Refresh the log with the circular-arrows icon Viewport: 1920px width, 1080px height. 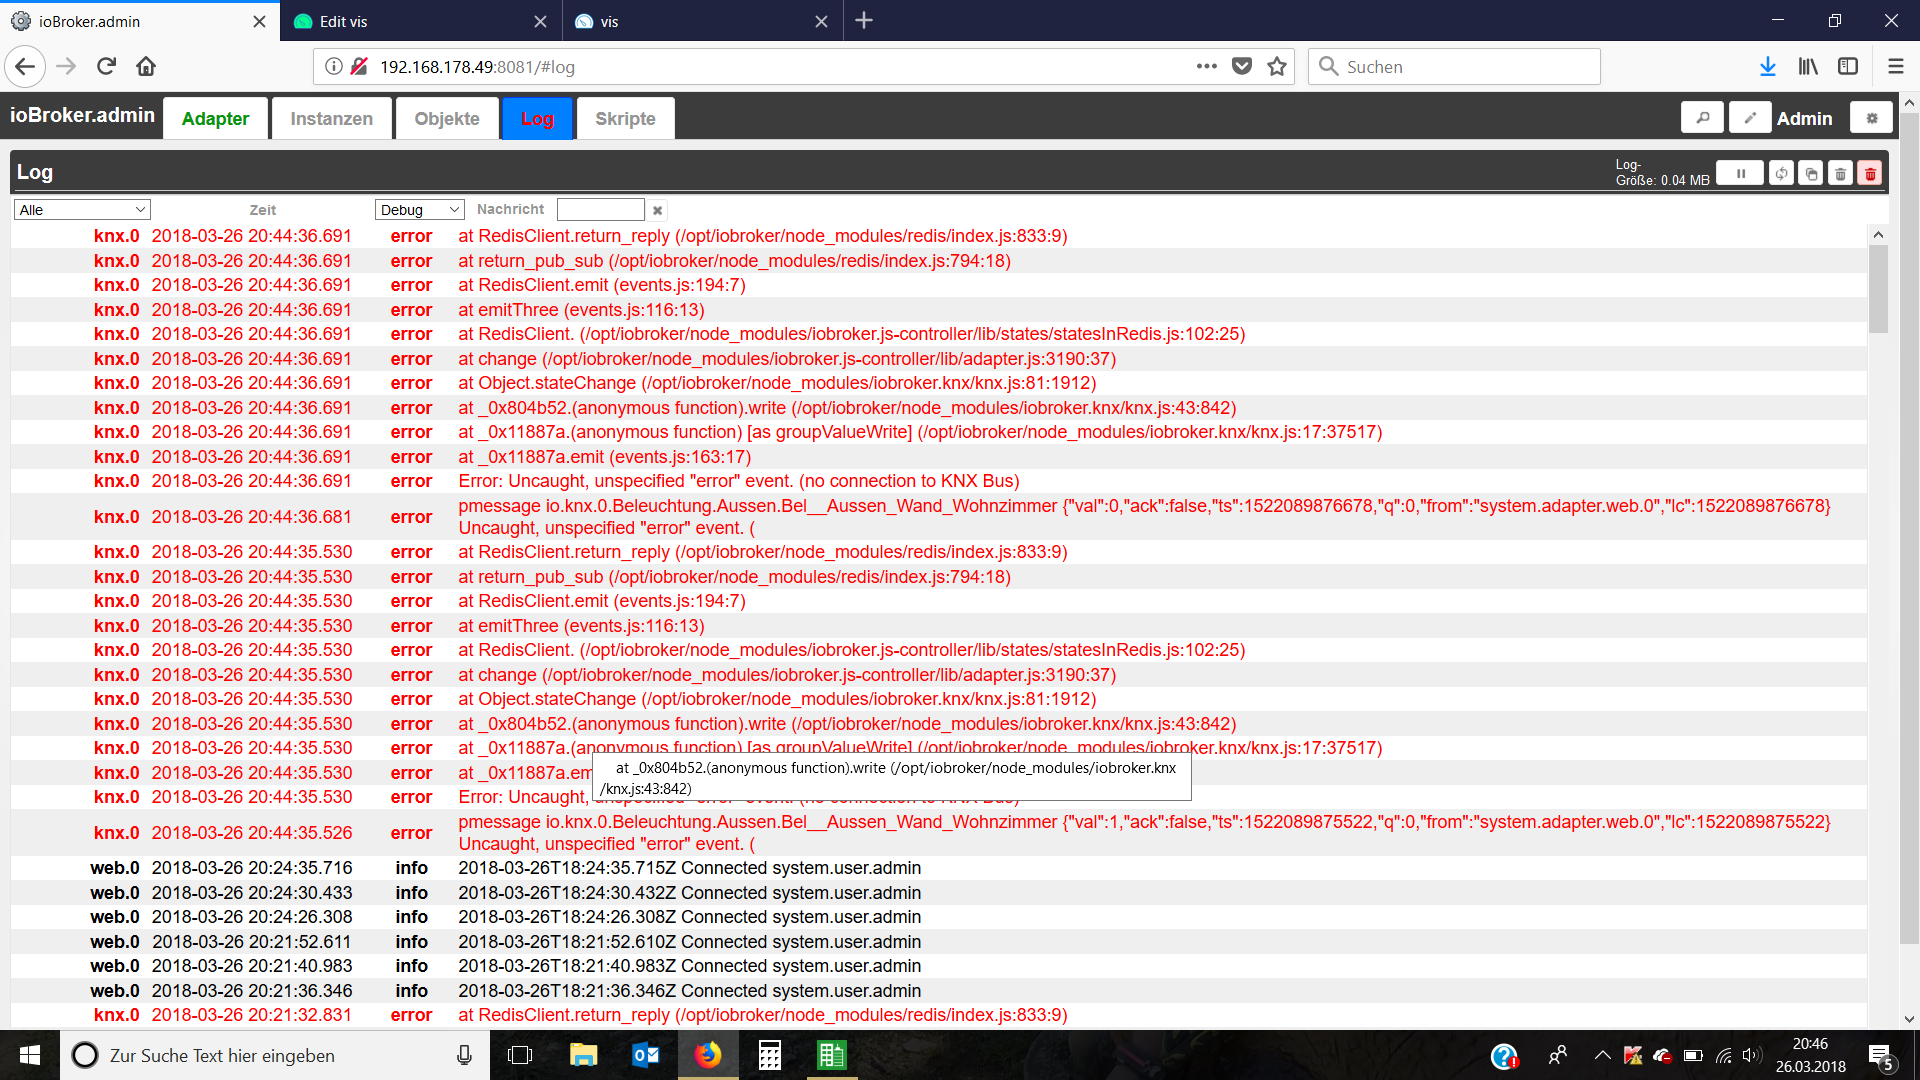pyautogui.click(x=1781, y=173)
